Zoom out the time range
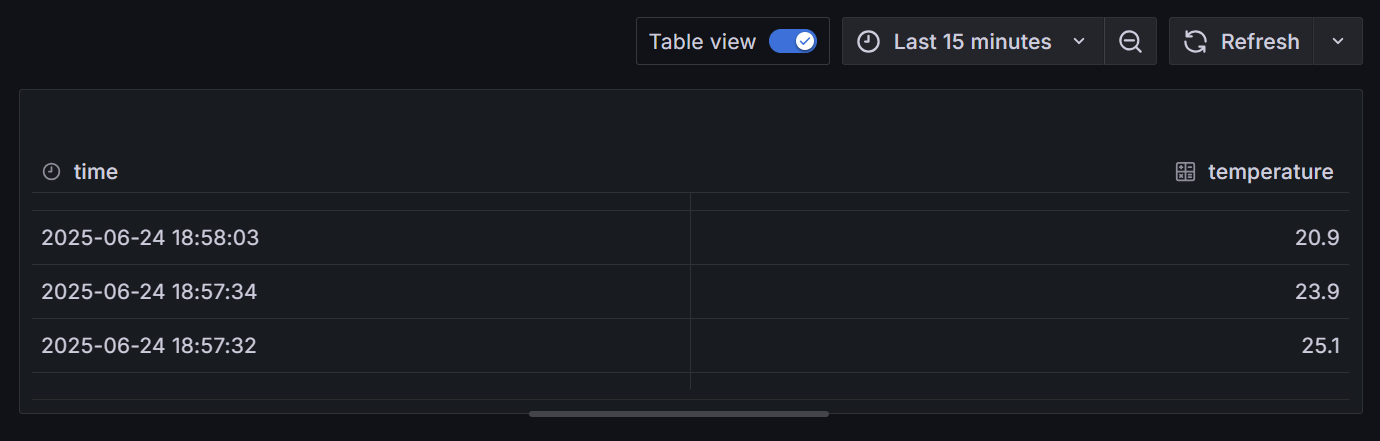Image resolution: width=1380 pixels, height=441 pixels. (x=1131, y=41)
